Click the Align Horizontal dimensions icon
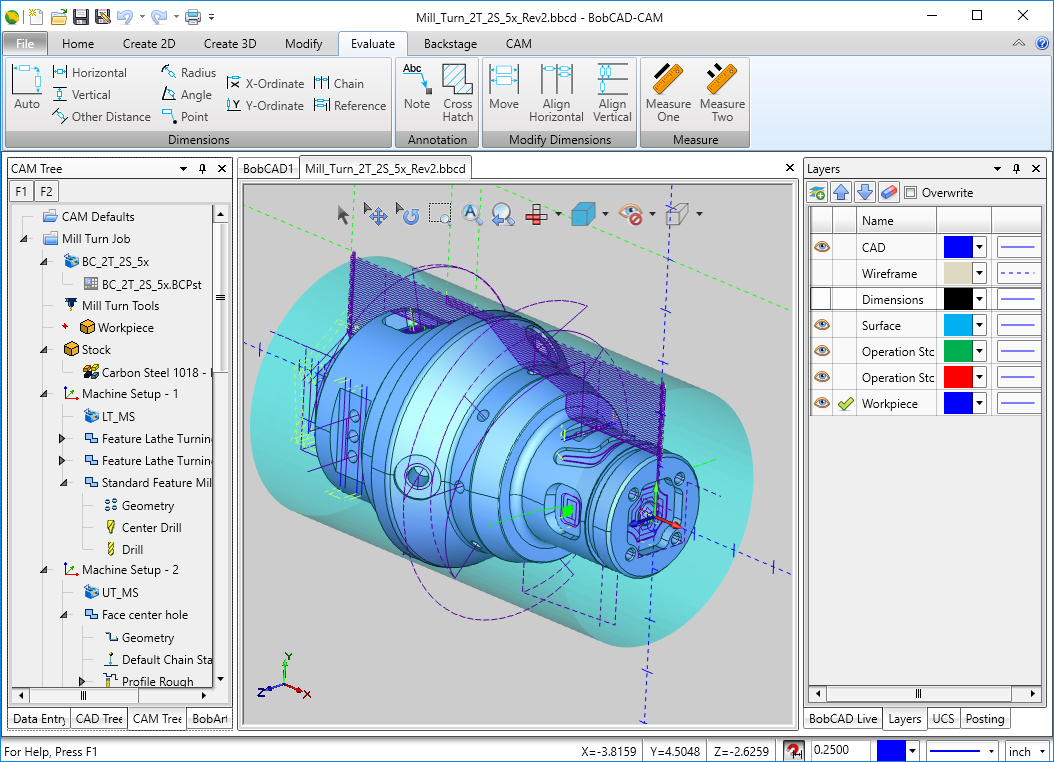This screenshot has width=1054, height=762. click(556, 90)
